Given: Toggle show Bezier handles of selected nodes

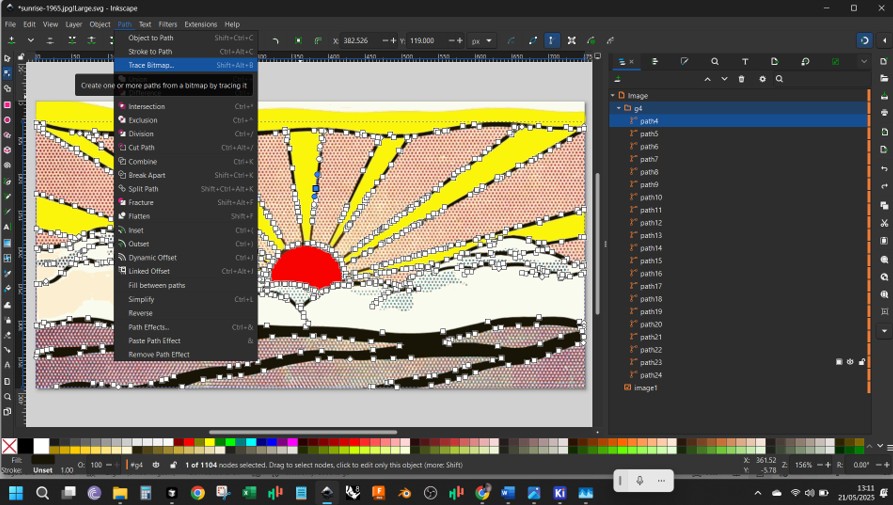Looking at the screenshot, I should [551, 40].
